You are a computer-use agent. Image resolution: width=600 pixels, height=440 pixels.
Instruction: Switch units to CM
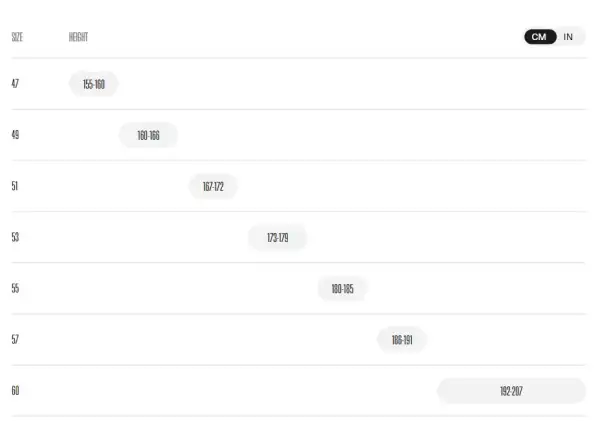point(540,37)
